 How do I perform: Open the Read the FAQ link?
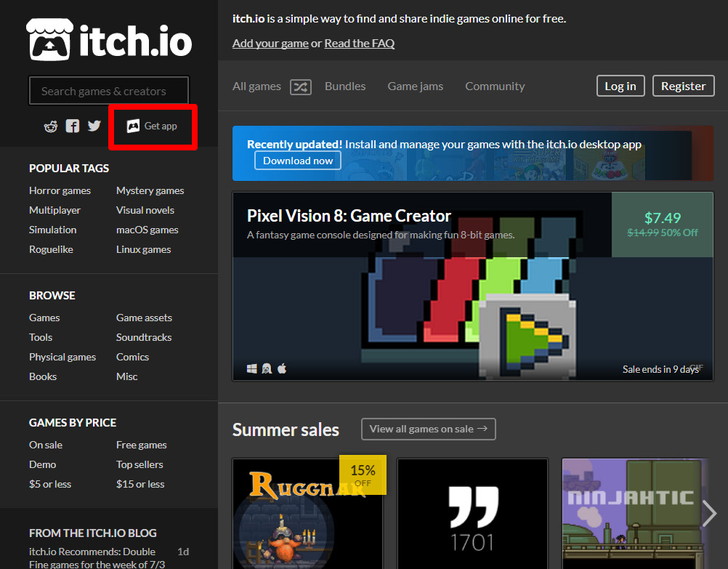point(359,43)
